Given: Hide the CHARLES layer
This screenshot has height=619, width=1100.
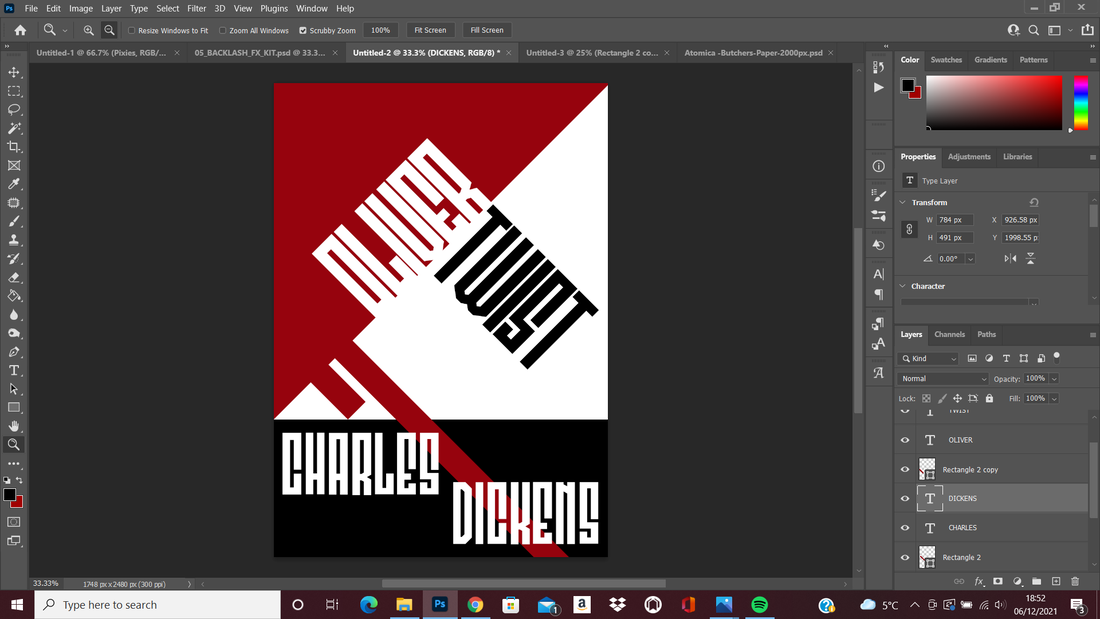Looking at the screenshot, I should tap(905, 528).
